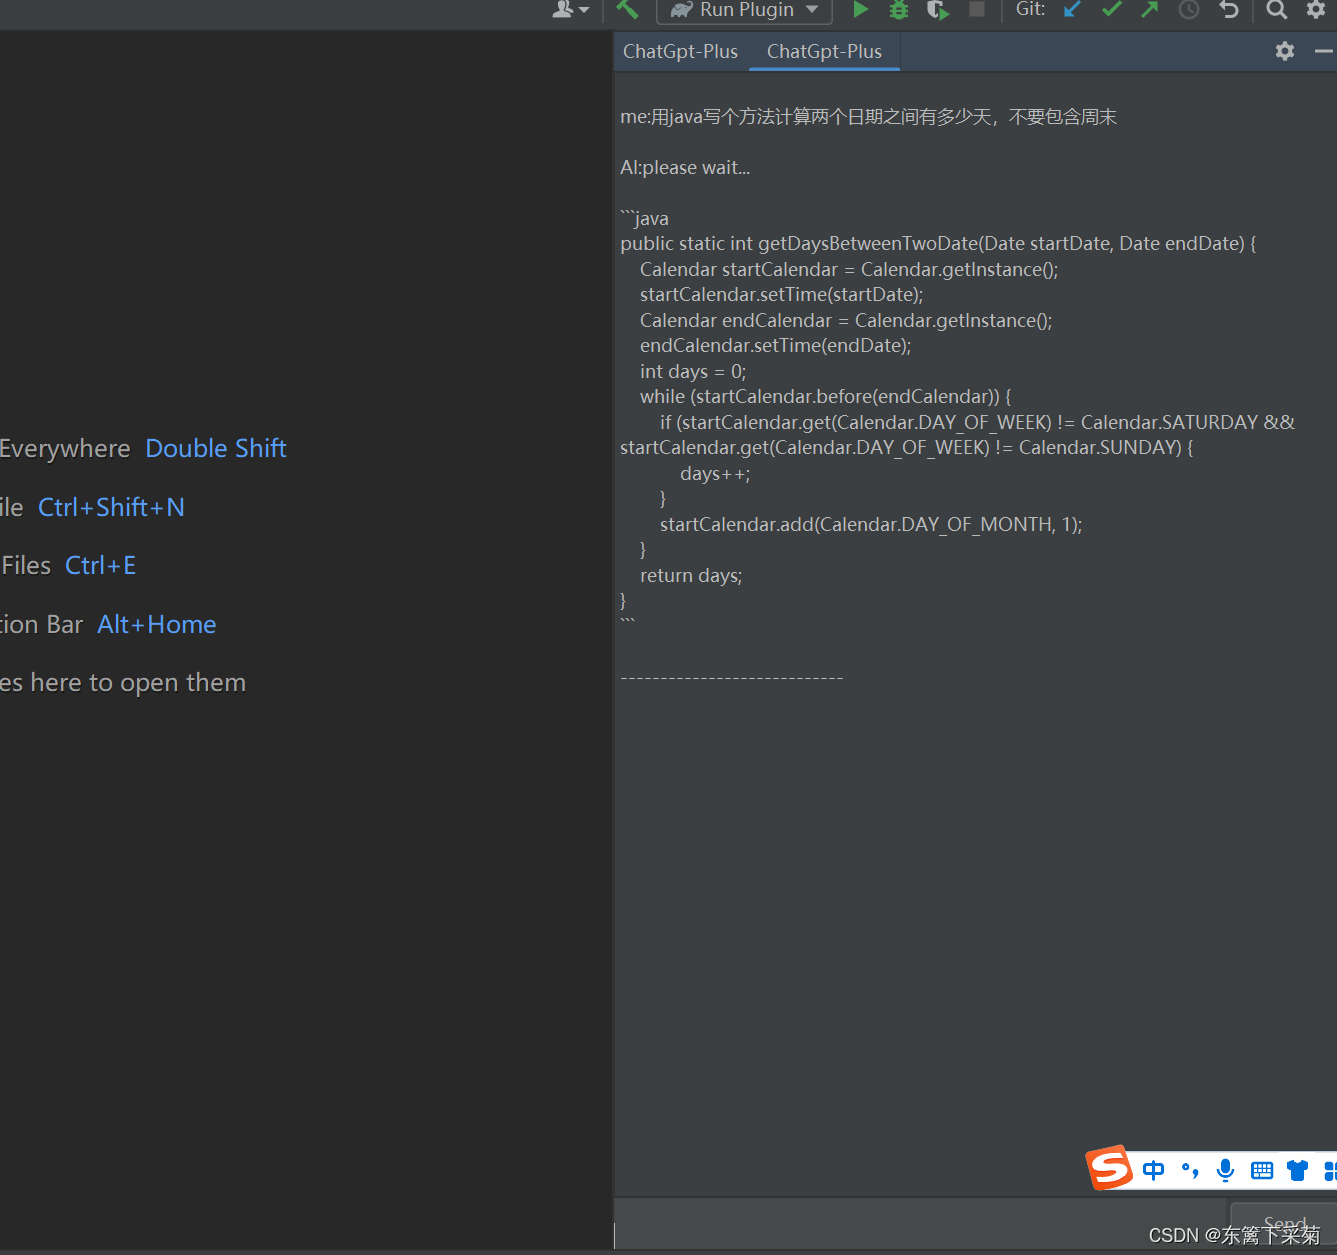Open the user account dropdown near the toolbar

coord(570,10)
